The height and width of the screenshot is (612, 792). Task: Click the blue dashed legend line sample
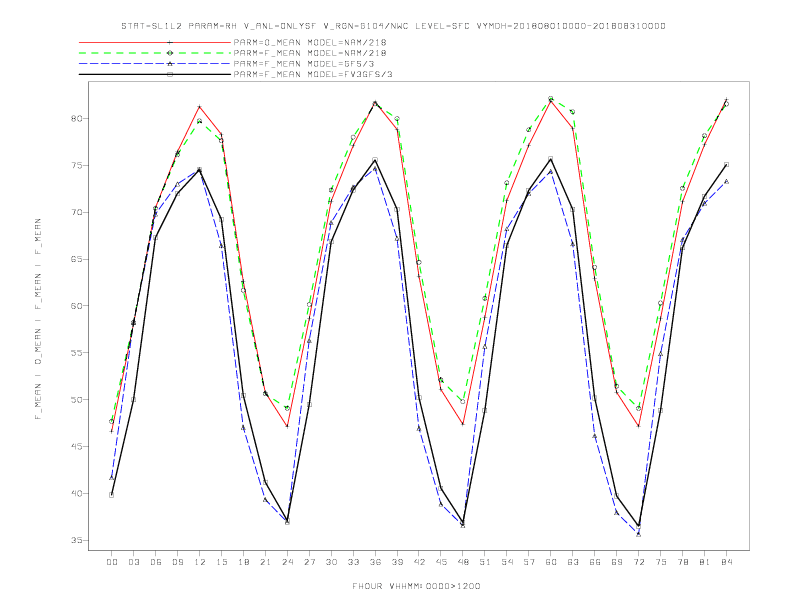point(155,64)
